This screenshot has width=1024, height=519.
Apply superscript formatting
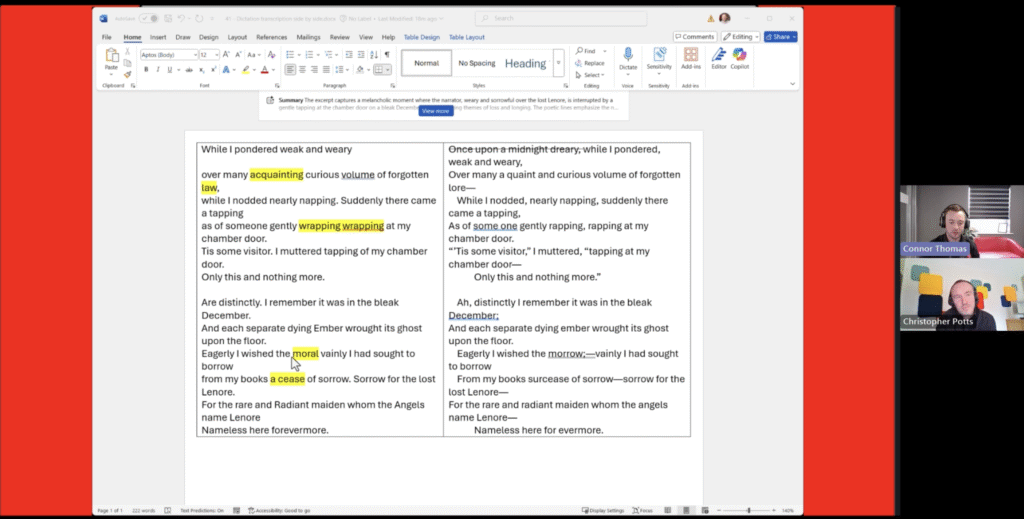[x=213, y=70]
